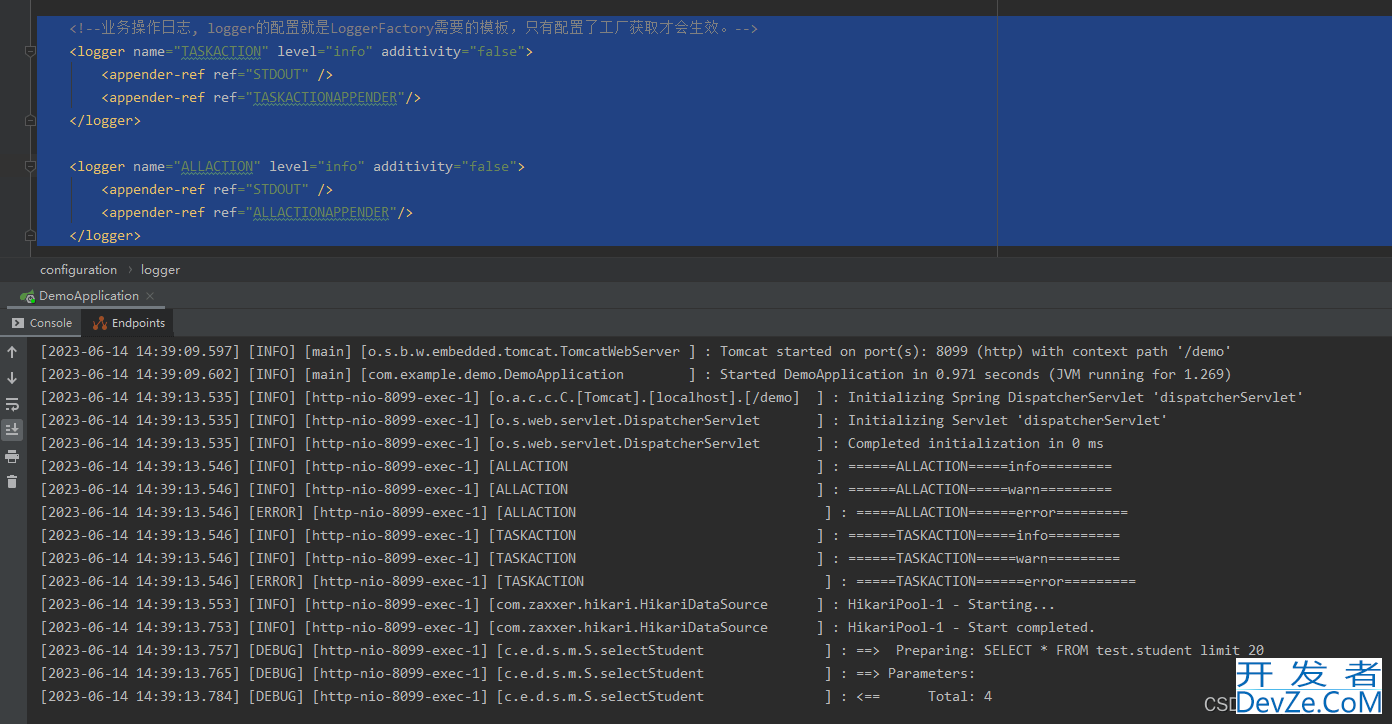Screen dimensions: 1392x724
Task: Click the "ALLACTIONAPPENDER" ref value
Action: [x=321, y=212]
